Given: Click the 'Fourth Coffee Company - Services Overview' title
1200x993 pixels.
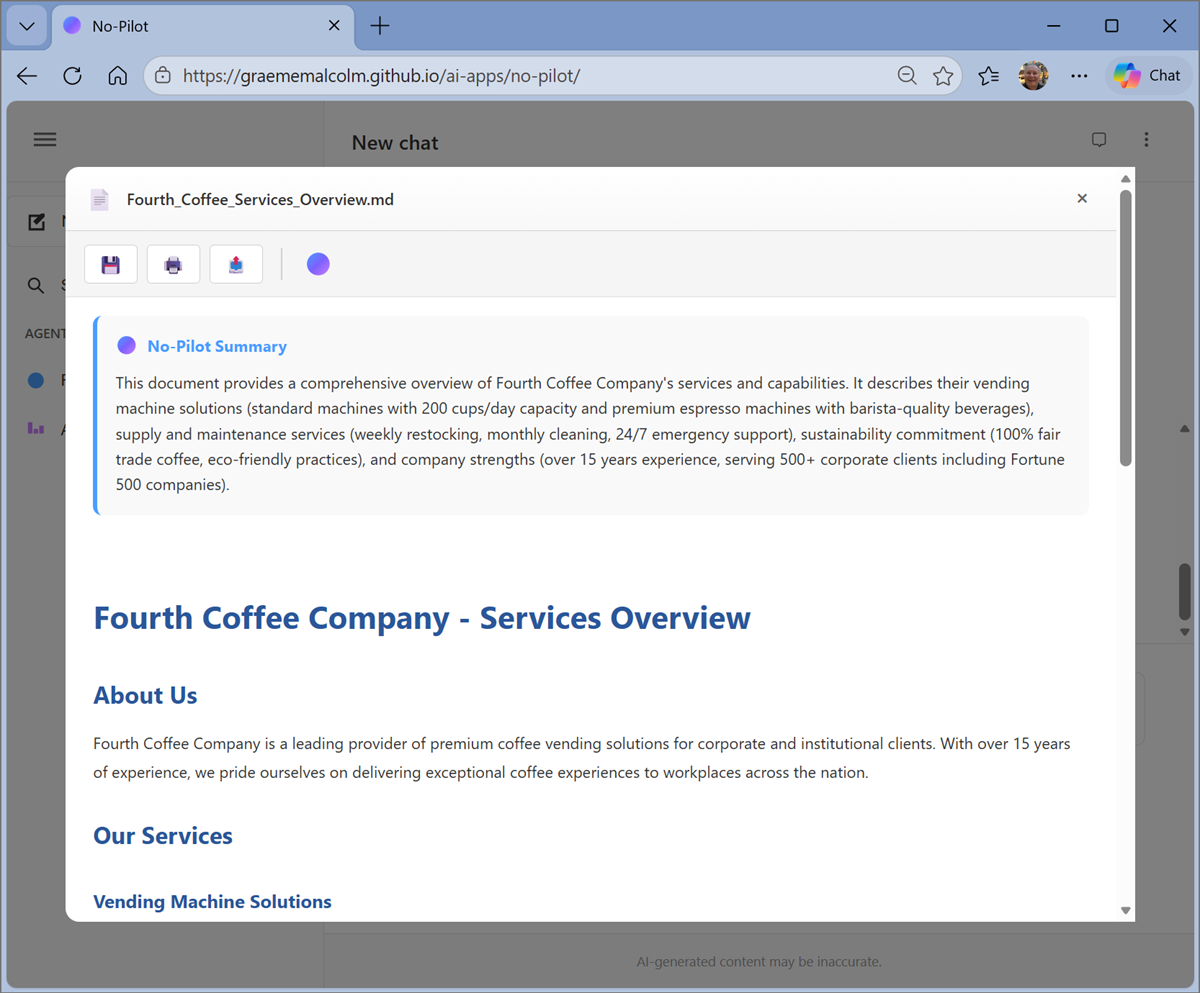Looking at the screenshot, I should coord(422,618).
